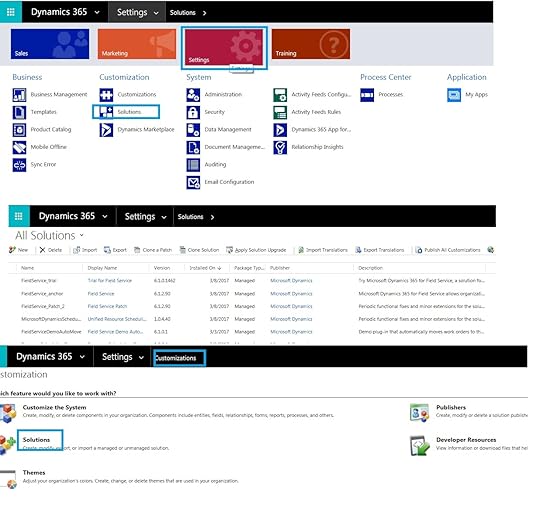This screenshot has height=509, width=540.
Task: Sort by the Installed On column header
Action: tap(205, 268)
